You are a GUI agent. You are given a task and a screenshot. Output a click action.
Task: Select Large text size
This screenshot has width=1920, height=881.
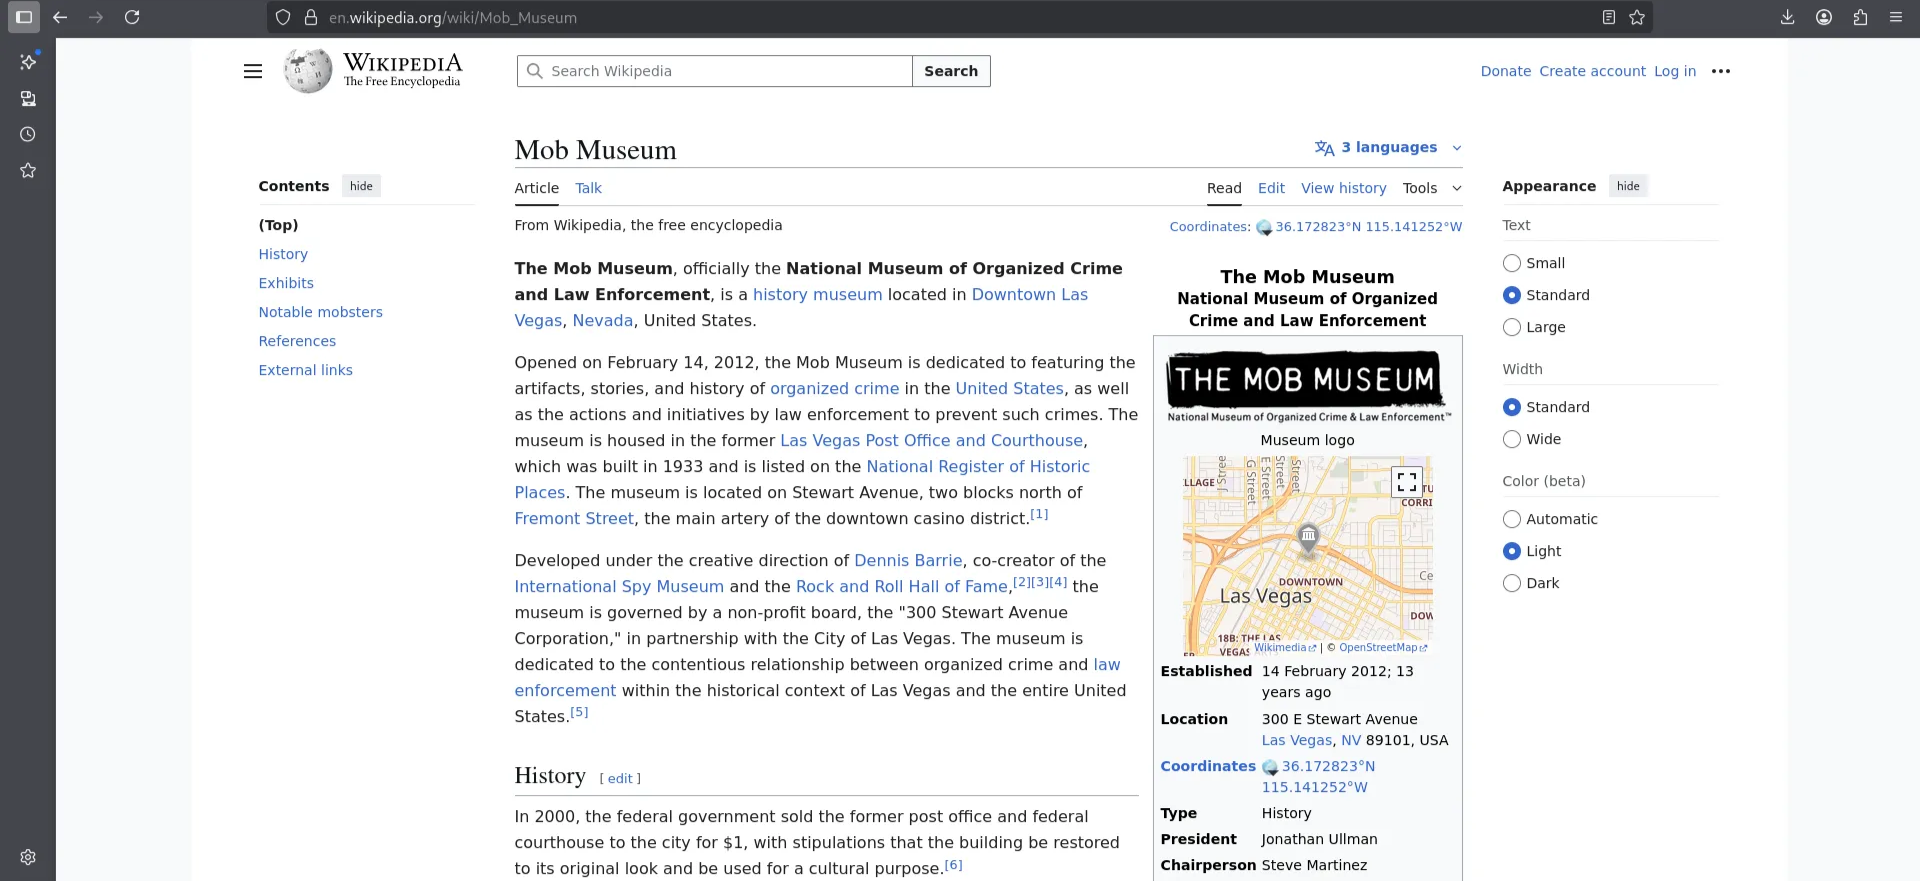click(1512, 327)
